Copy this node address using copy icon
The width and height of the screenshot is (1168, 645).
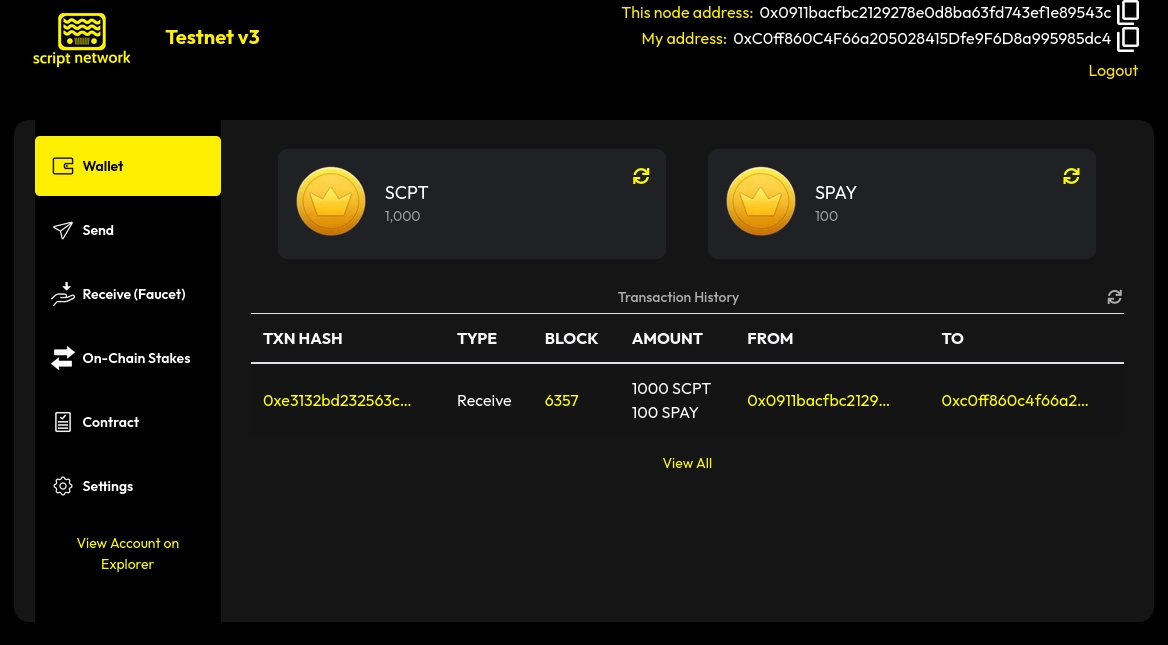tap(1128, 12)
